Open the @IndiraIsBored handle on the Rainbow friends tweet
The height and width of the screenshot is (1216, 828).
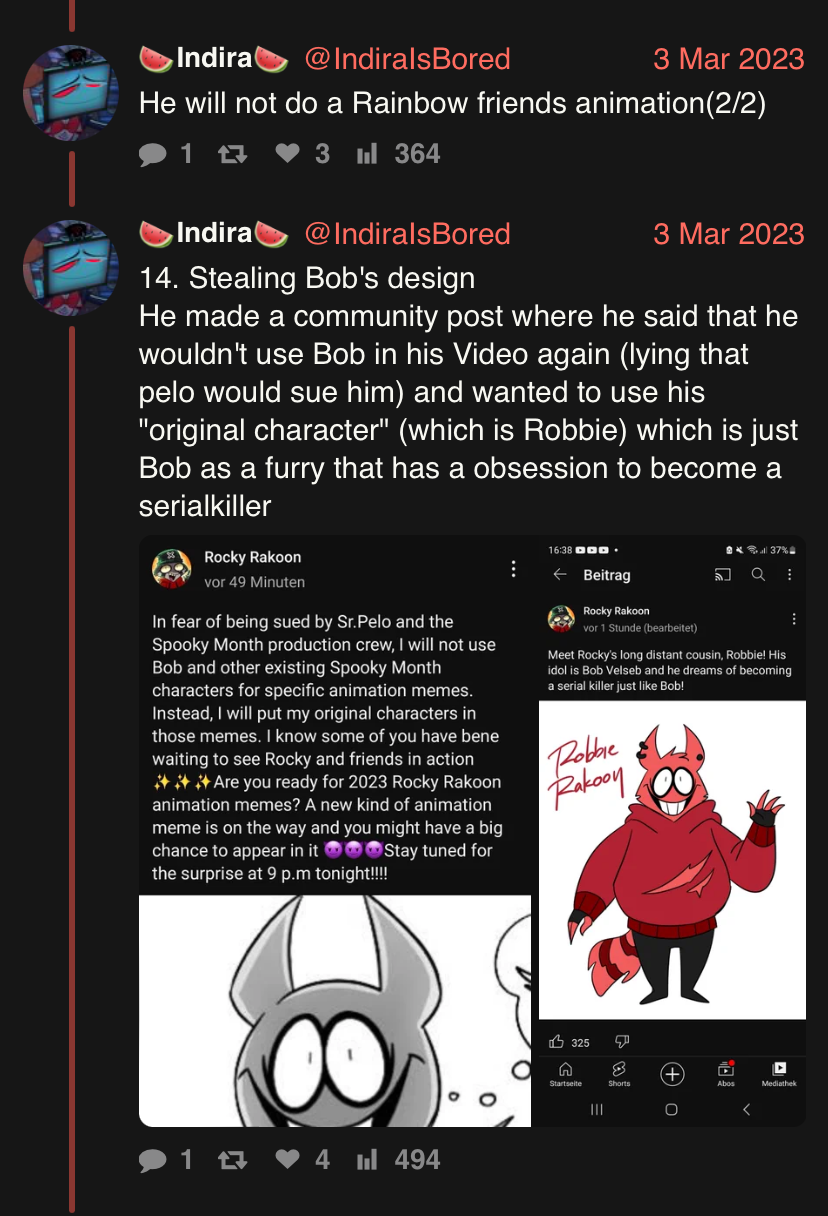406,59
